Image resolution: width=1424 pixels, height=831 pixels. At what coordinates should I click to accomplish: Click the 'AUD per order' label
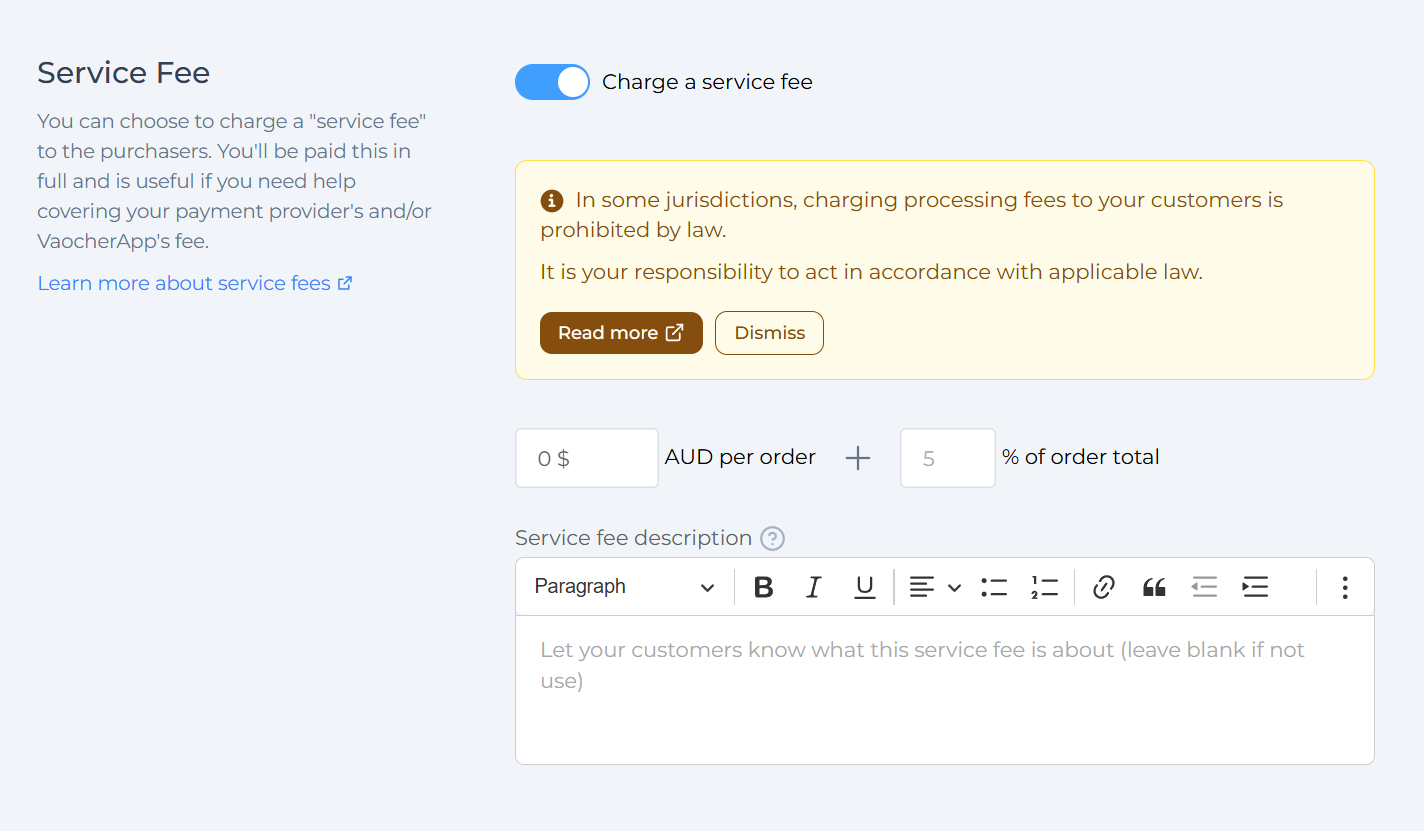click(x=740, y=457)
